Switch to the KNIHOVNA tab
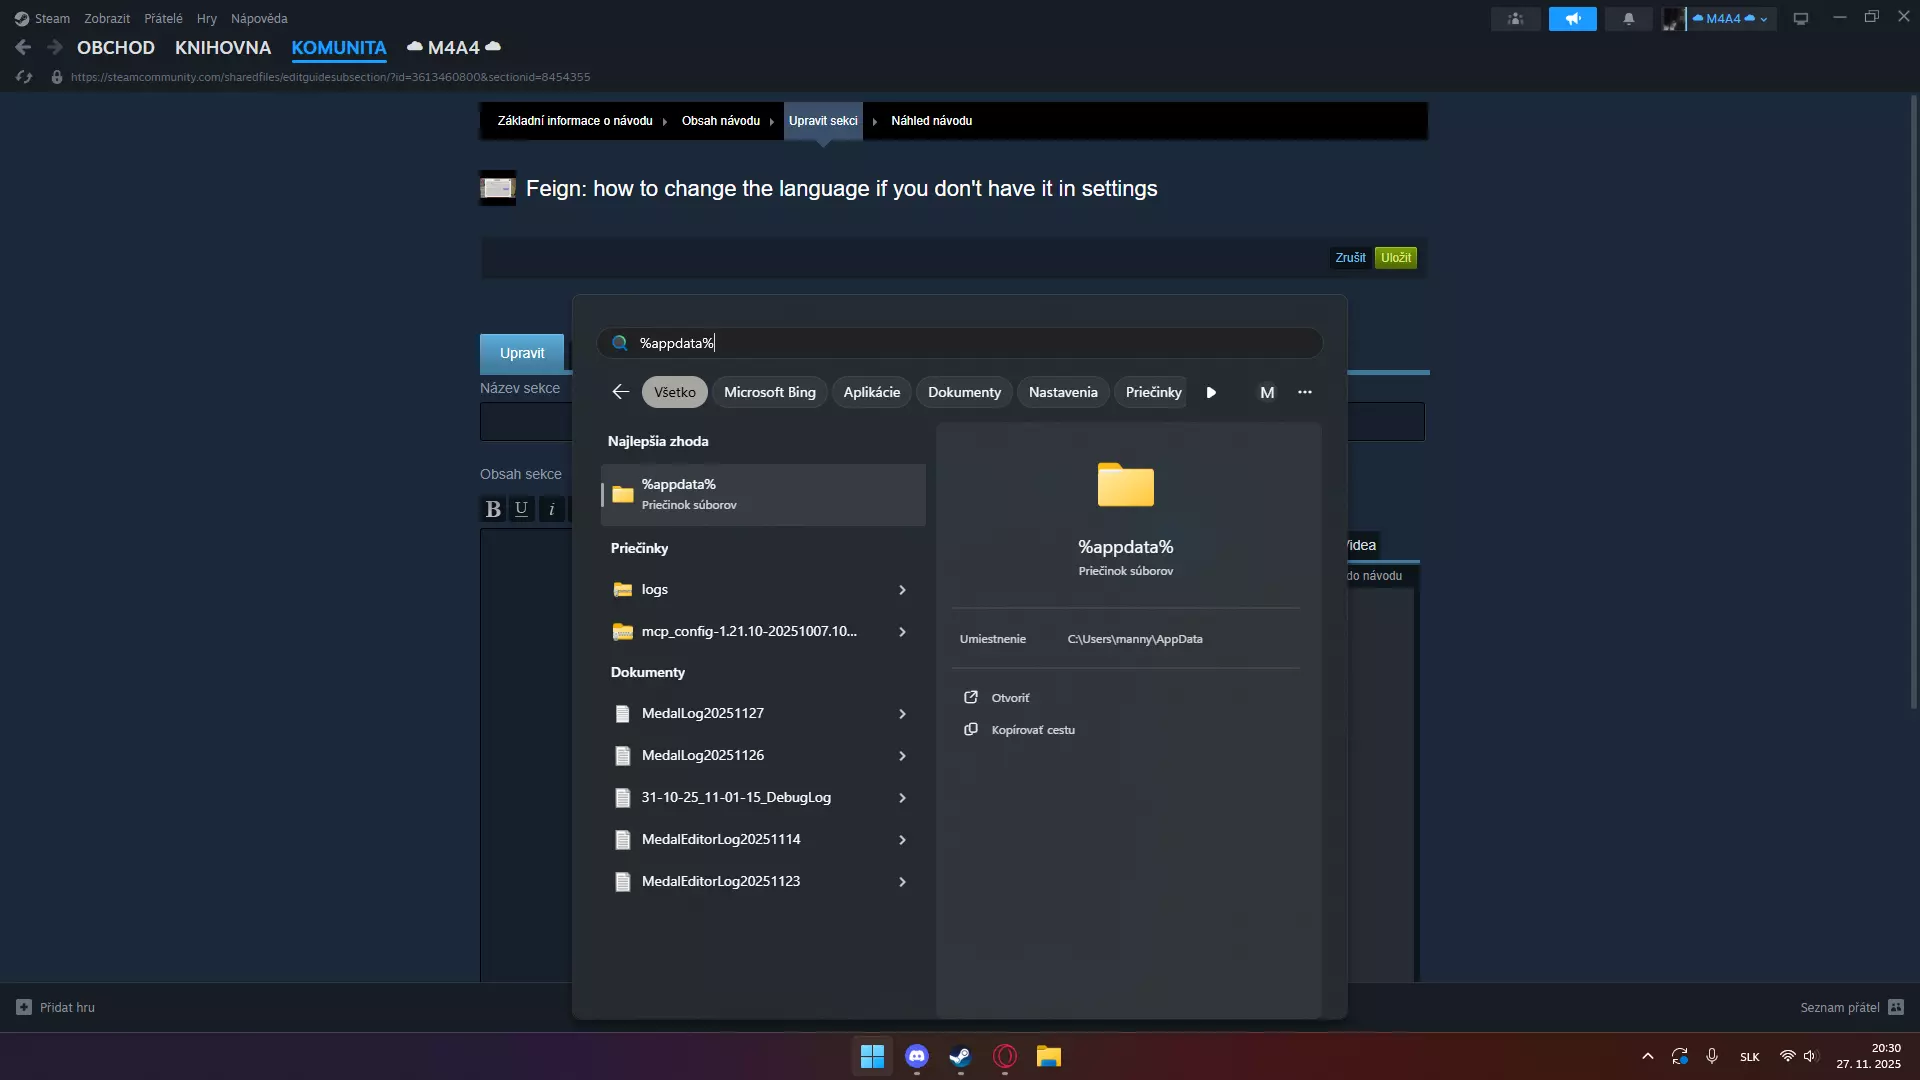 point(222,48)
